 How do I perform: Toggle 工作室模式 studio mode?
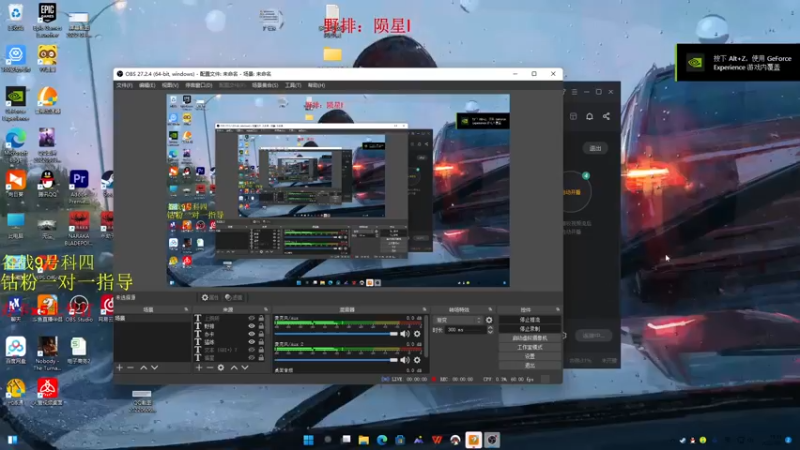pos(530,347)
